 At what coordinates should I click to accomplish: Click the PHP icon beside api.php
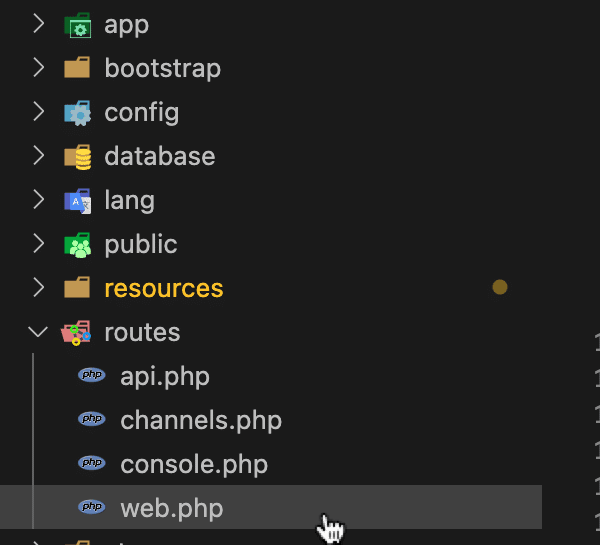point(92,376)
